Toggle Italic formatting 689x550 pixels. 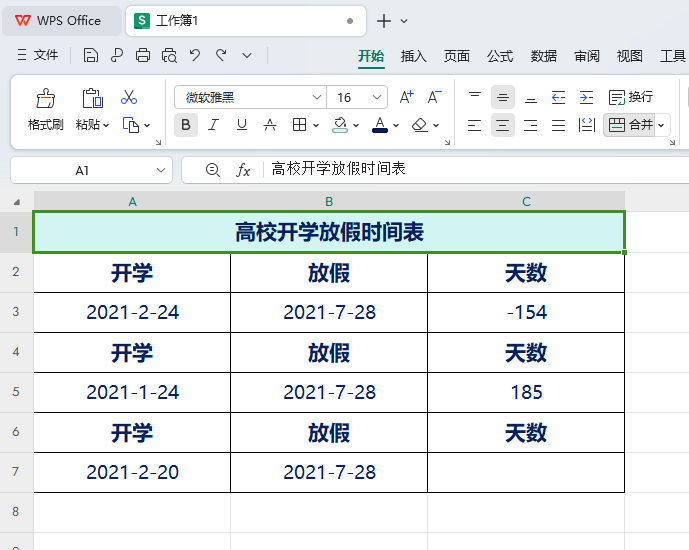click(214, 125)
